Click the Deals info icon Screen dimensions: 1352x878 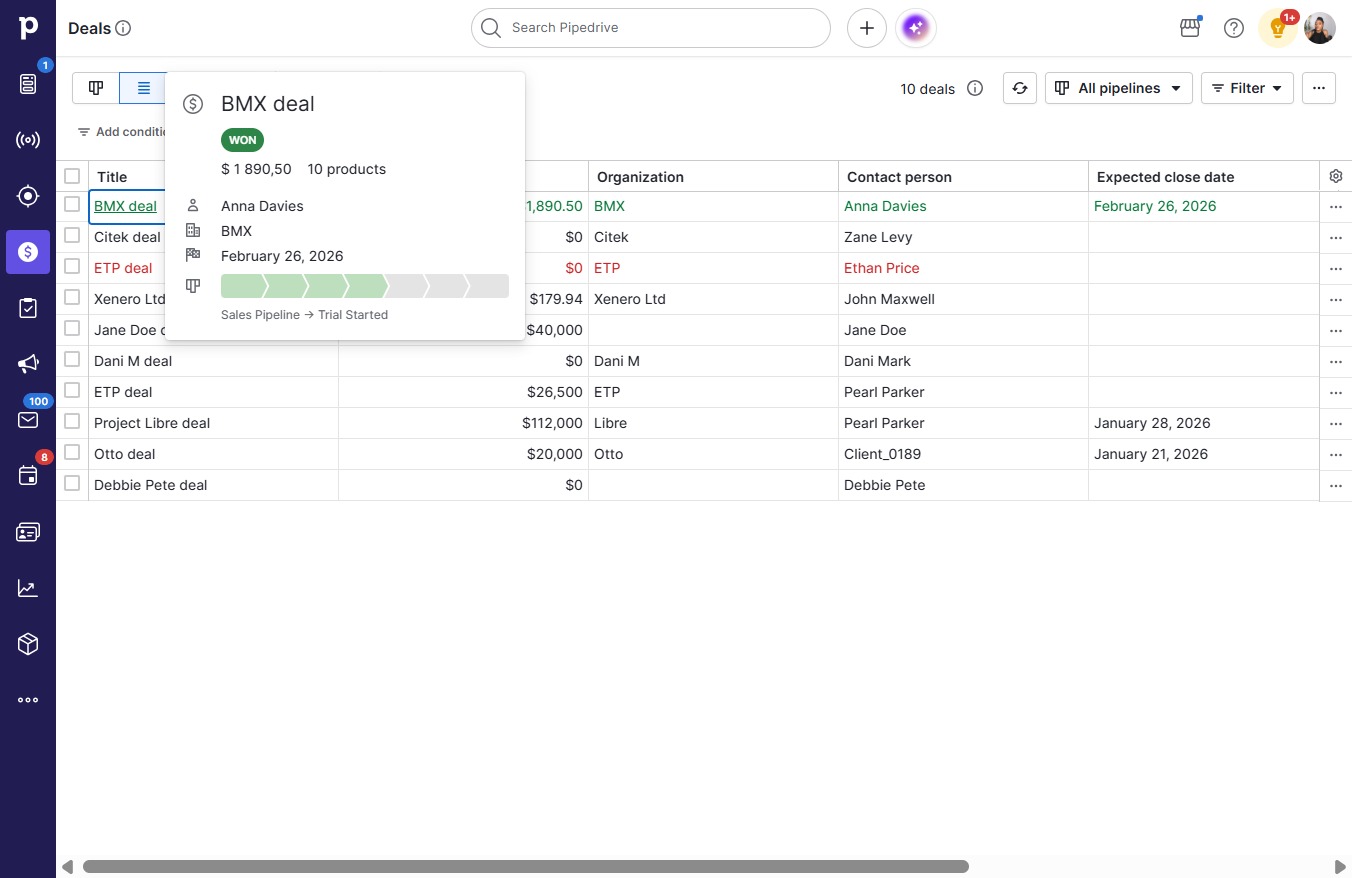(x=124, y=28)
